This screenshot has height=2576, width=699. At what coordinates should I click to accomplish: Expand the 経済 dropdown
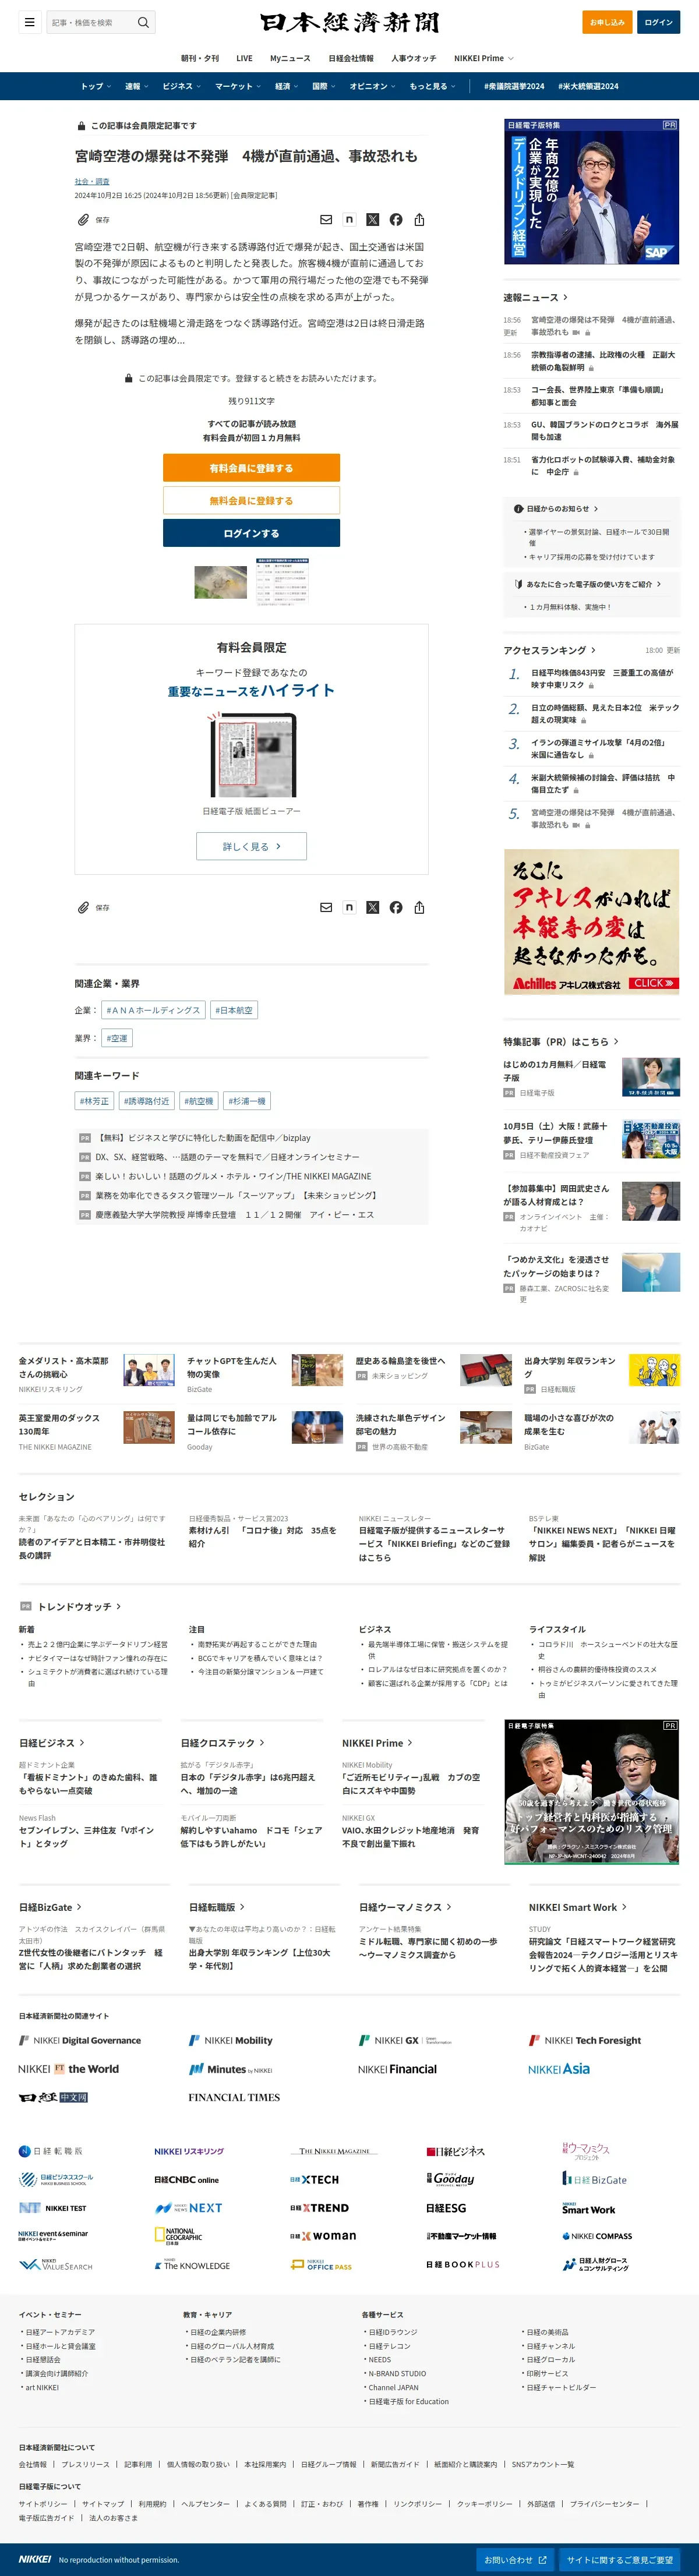287,86
